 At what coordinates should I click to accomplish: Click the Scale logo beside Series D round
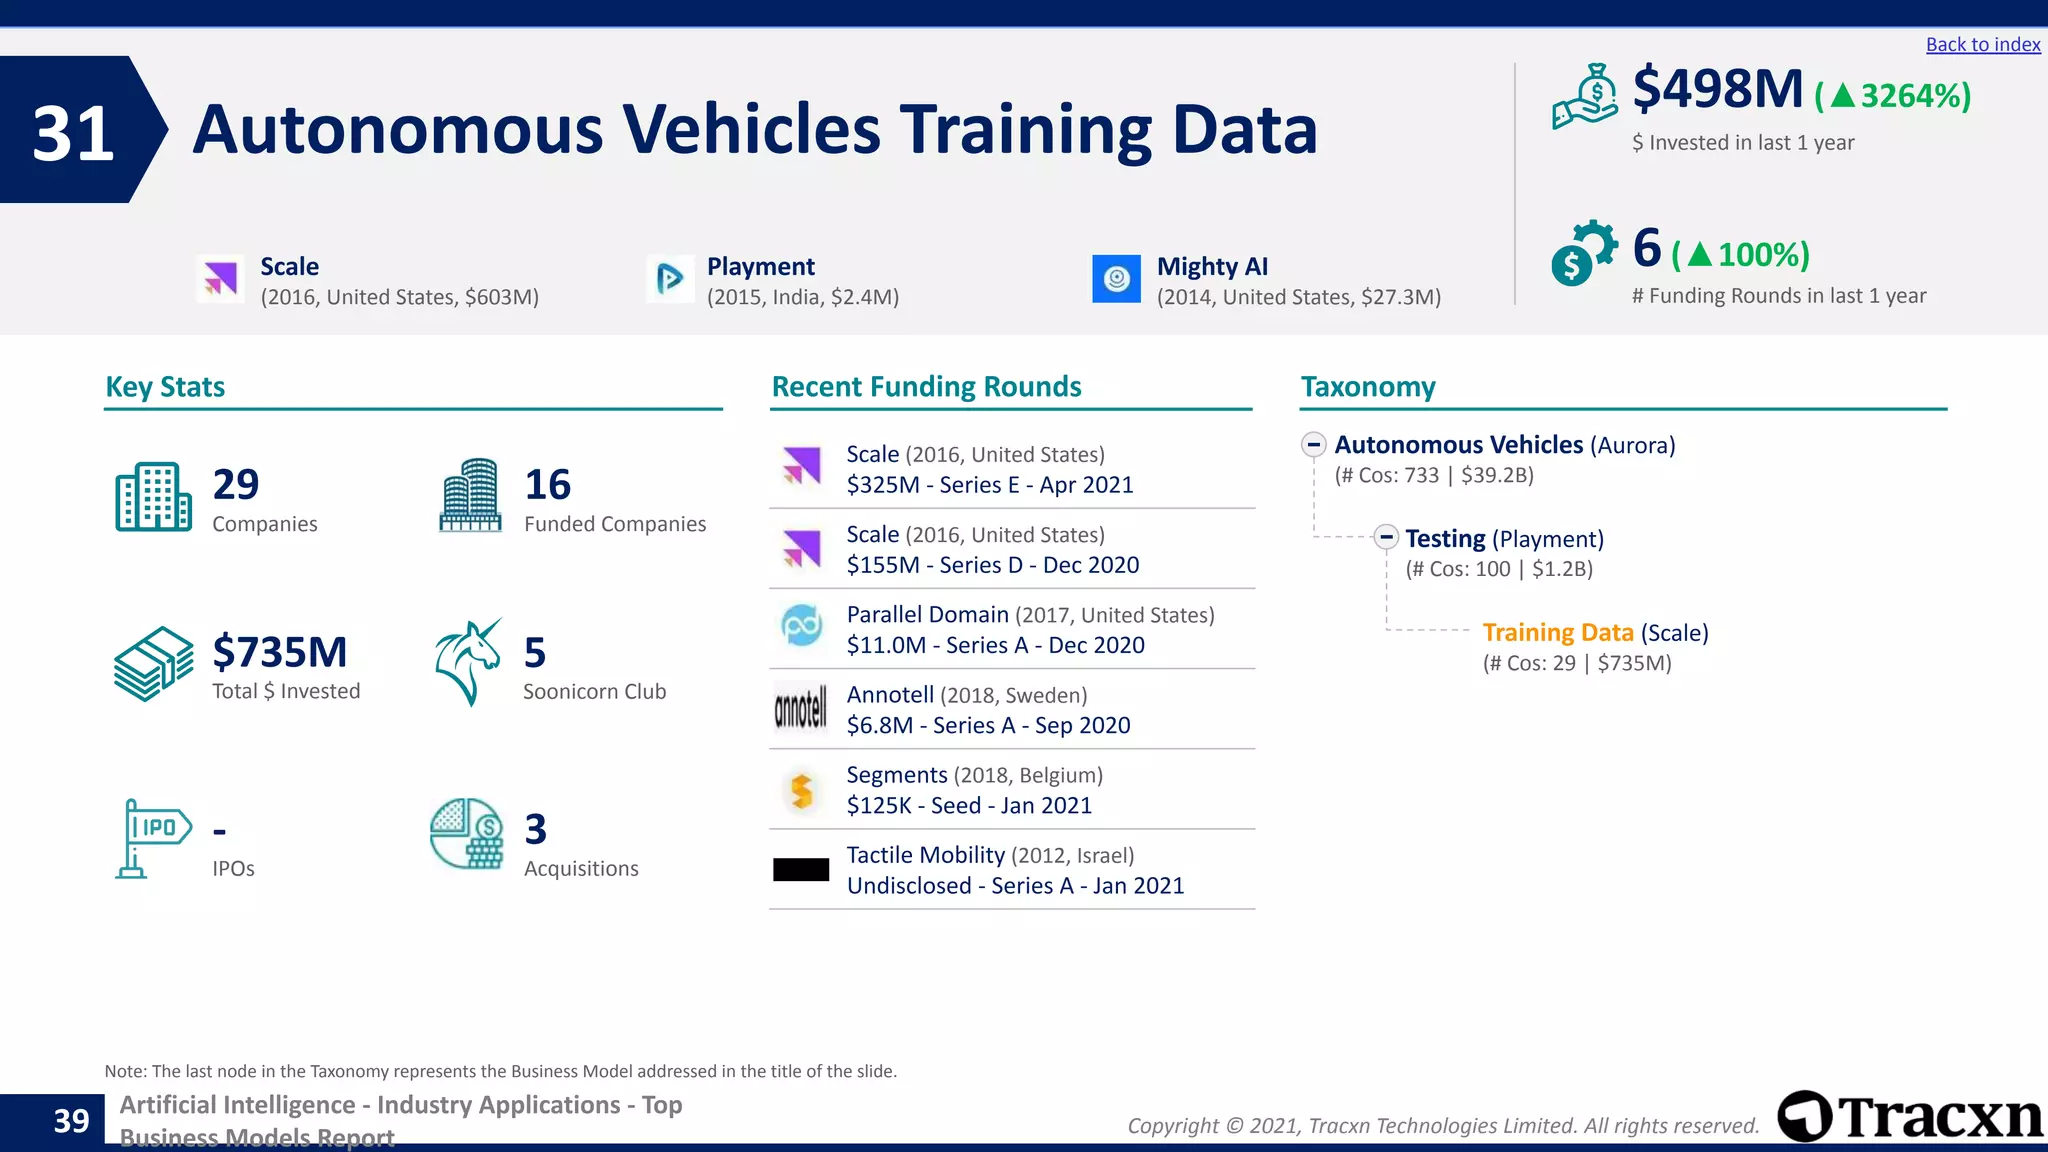(801, 548)
